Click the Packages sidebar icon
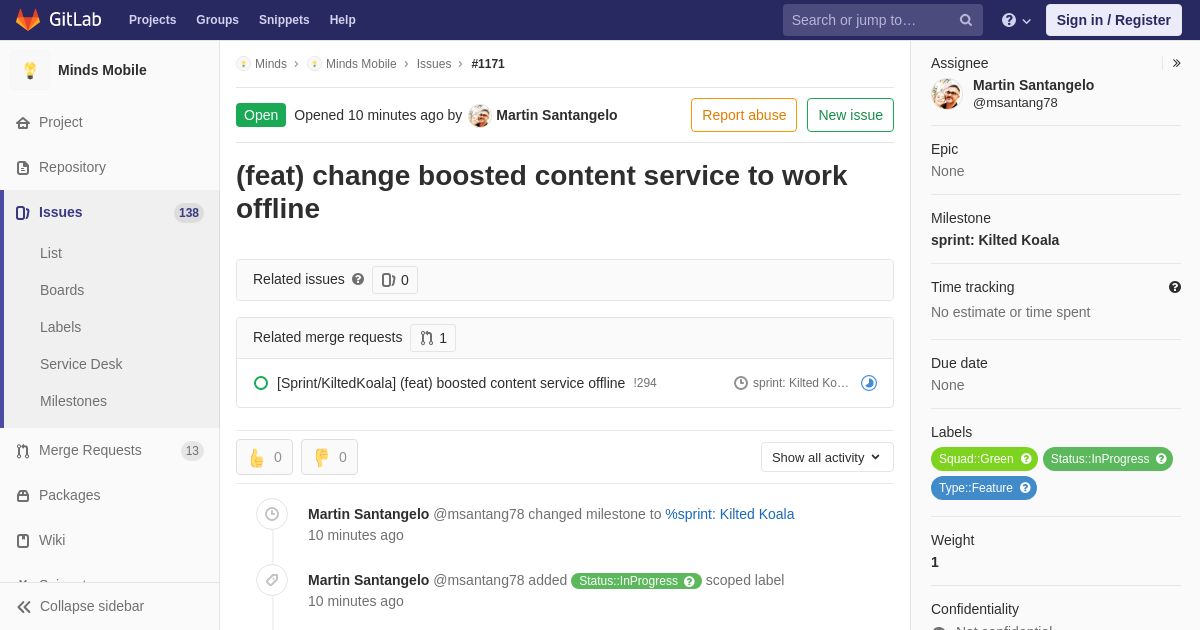This screenshot has width=1200, height=630. pyautogui.click(x=23, y=496)
